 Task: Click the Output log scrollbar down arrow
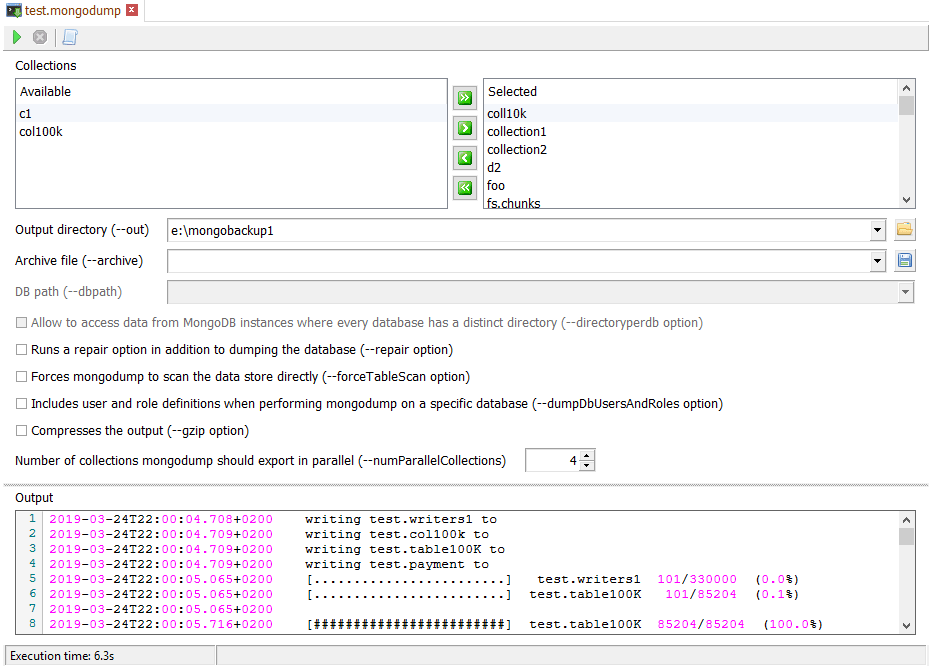(906, 625)
